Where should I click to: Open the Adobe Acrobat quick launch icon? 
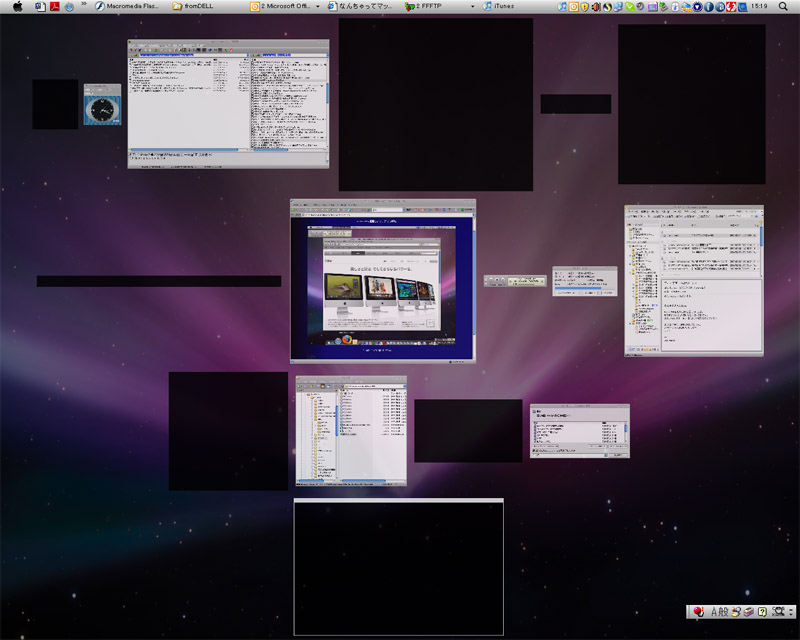pyautogui.click(x=54, y=7)
